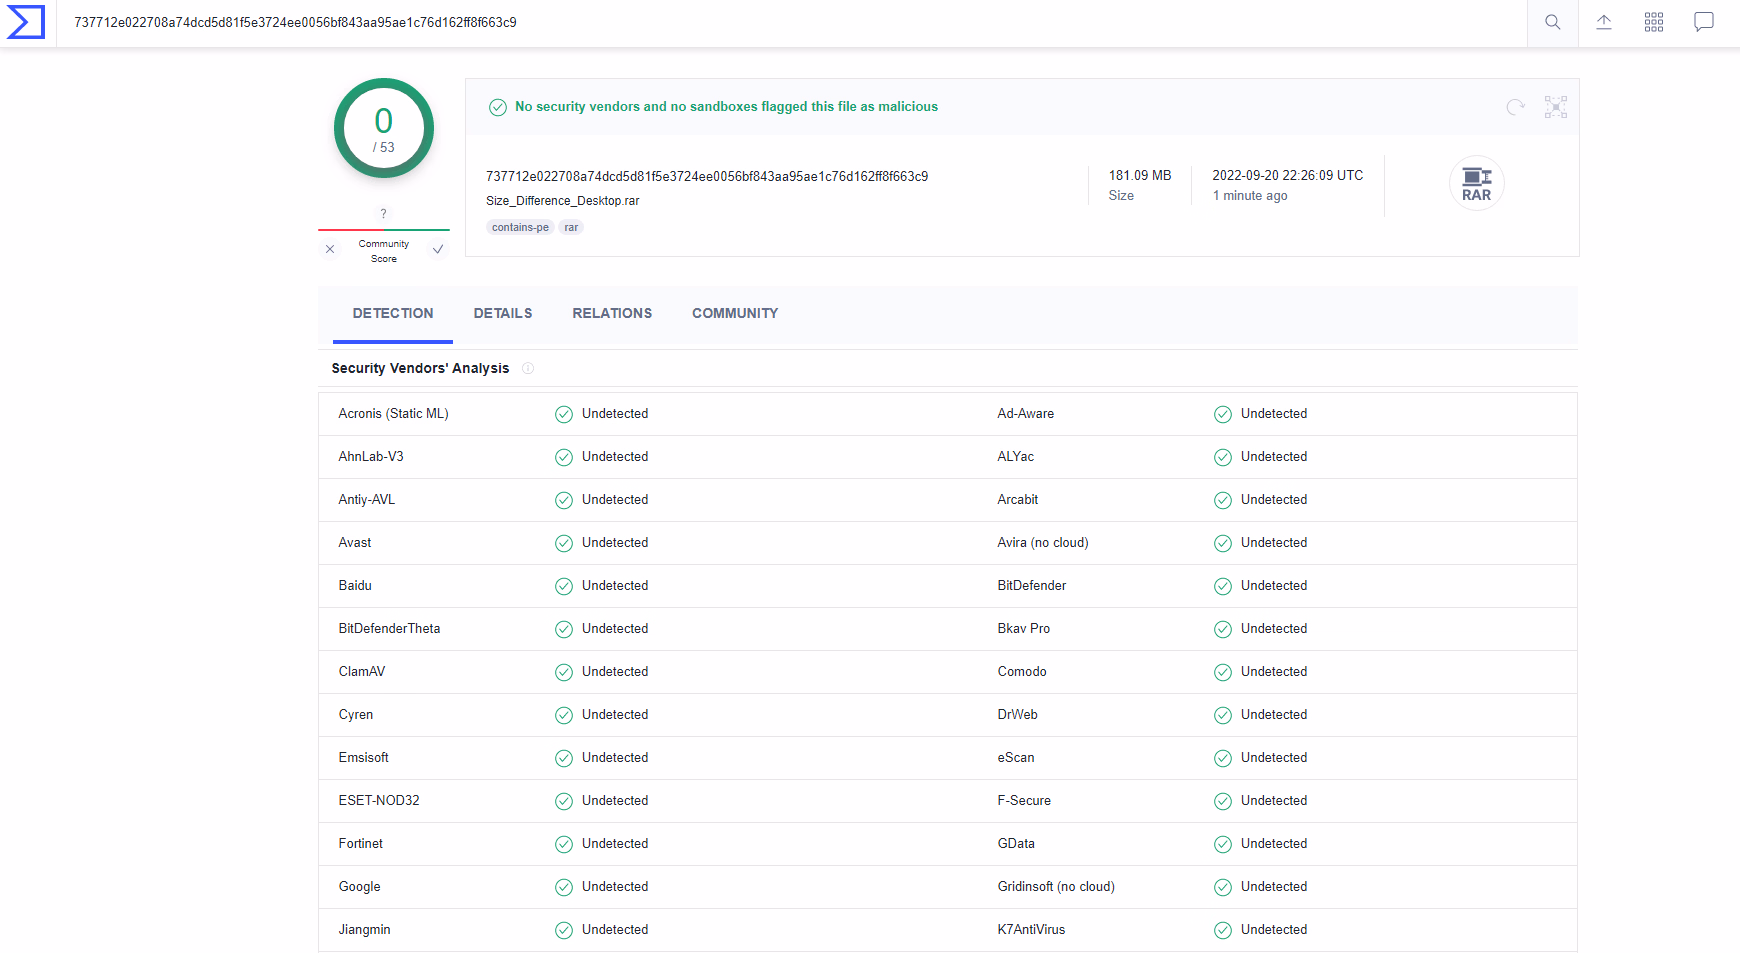Click the reanalyze file icon
Screen dimensions: 1740x953
click(1516, 107)
